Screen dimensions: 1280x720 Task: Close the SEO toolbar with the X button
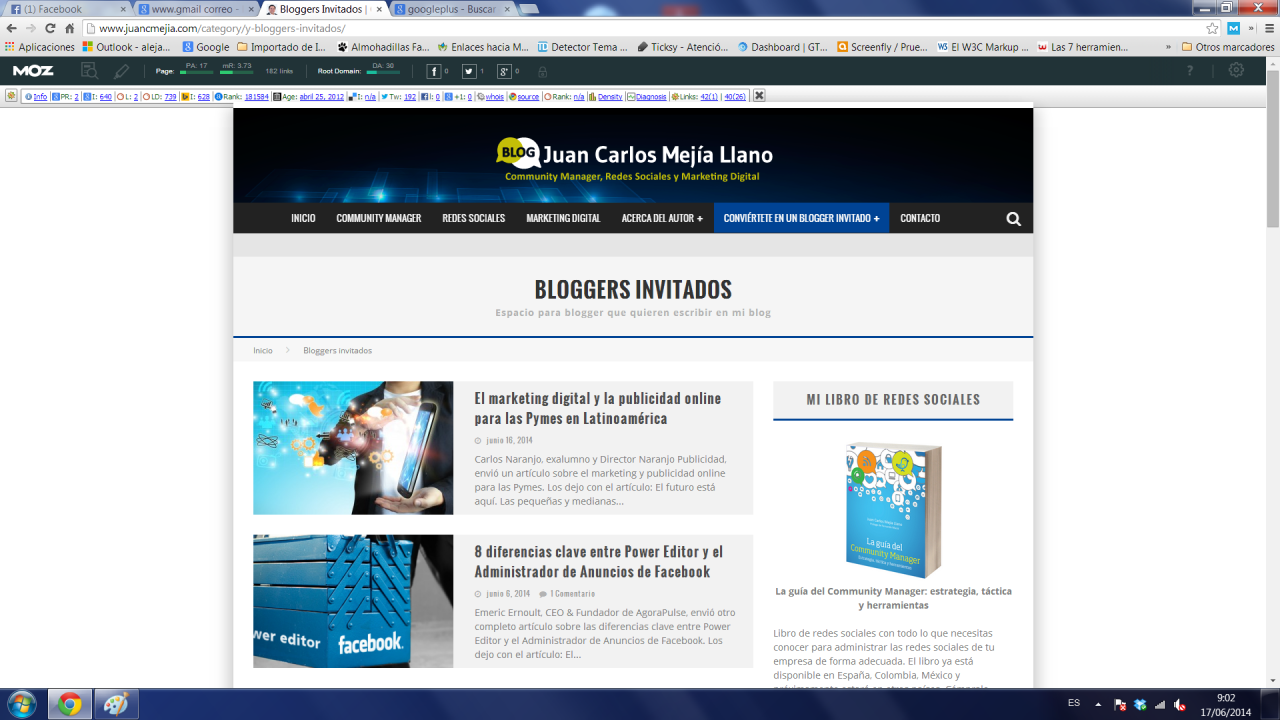coord(759,96)
